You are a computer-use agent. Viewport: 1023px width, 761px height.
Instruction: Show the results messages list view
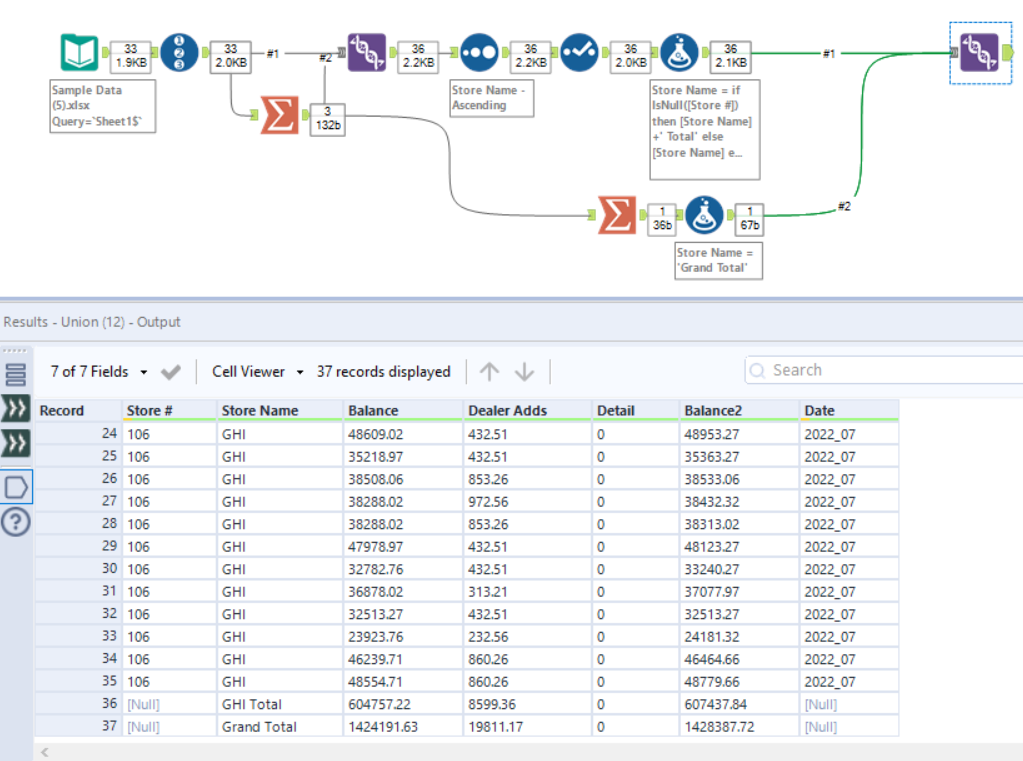pos(18,375)
